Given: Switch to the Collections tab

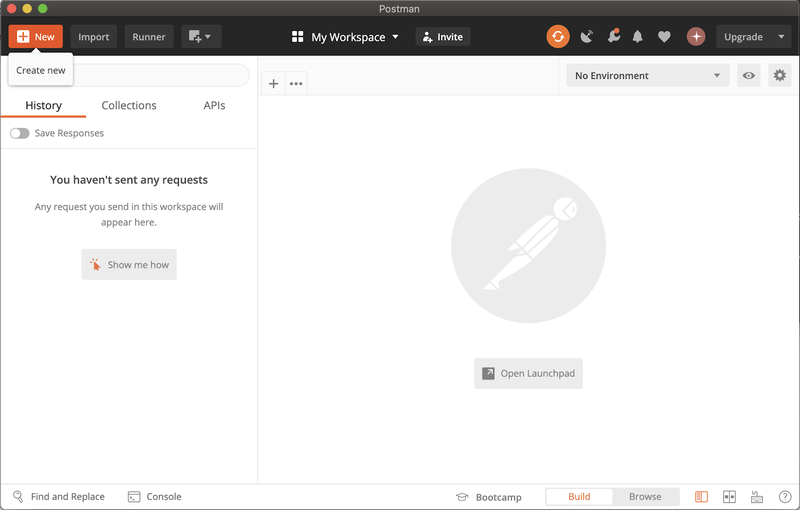Looking at the screenshot, I should [129, 105].
